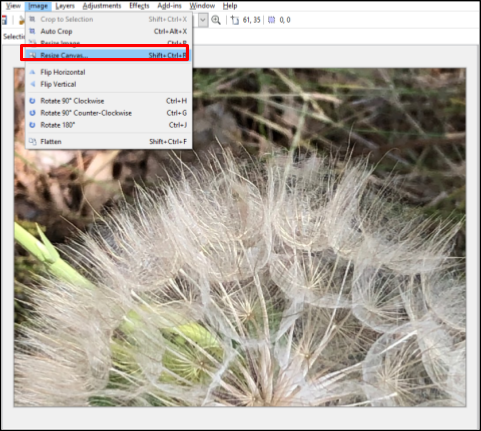Choose Flip Horizontal menu entry
The image size is (481, 431).
coord(108,72)
